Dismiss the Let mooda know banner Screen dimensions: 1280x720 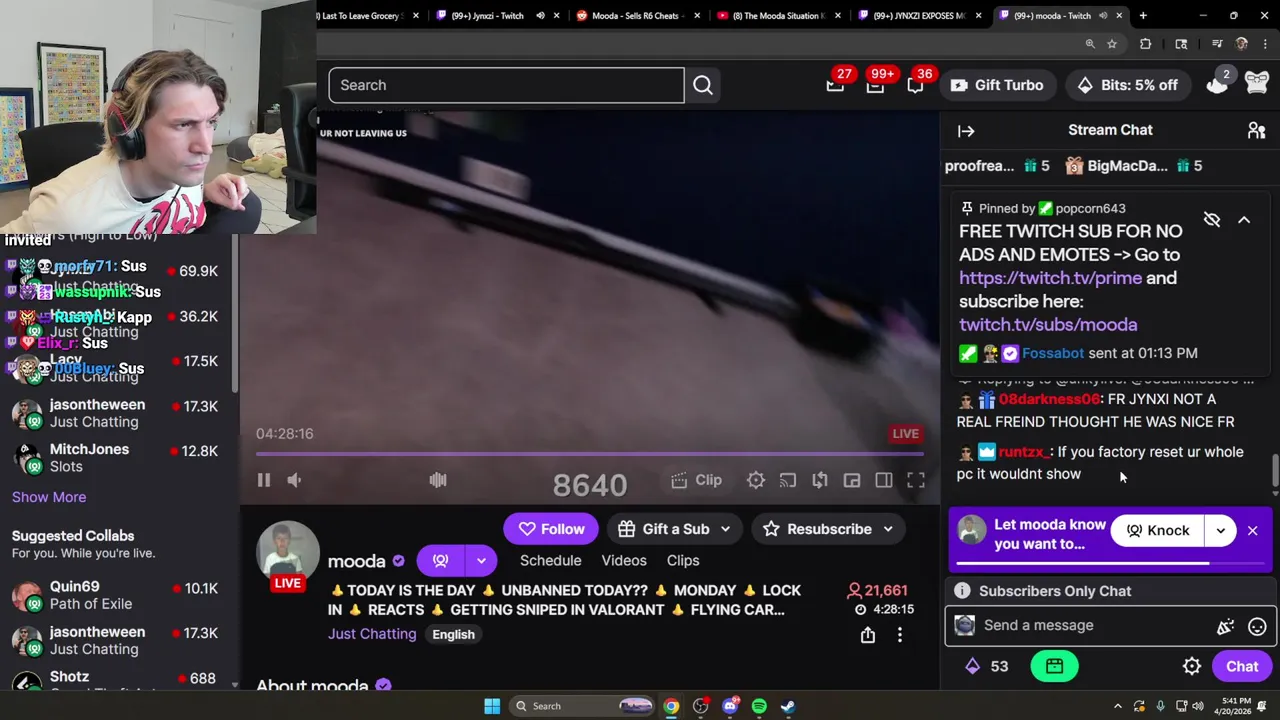[1252, 531]
